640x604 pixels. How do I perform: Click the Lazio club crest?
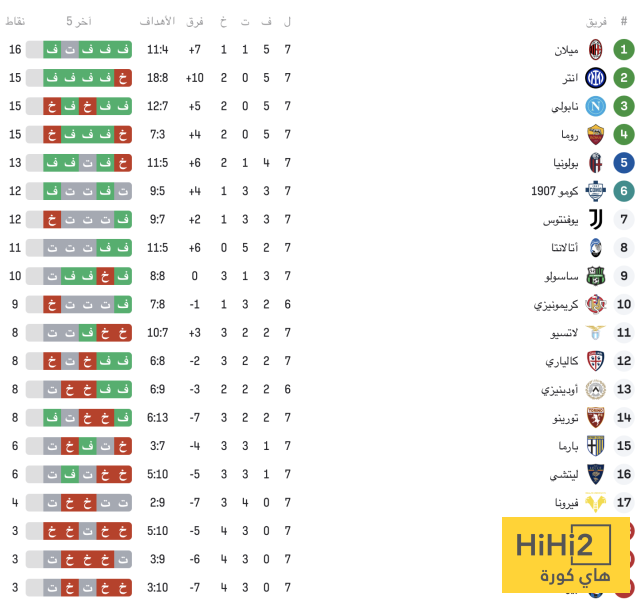[596, 332]
